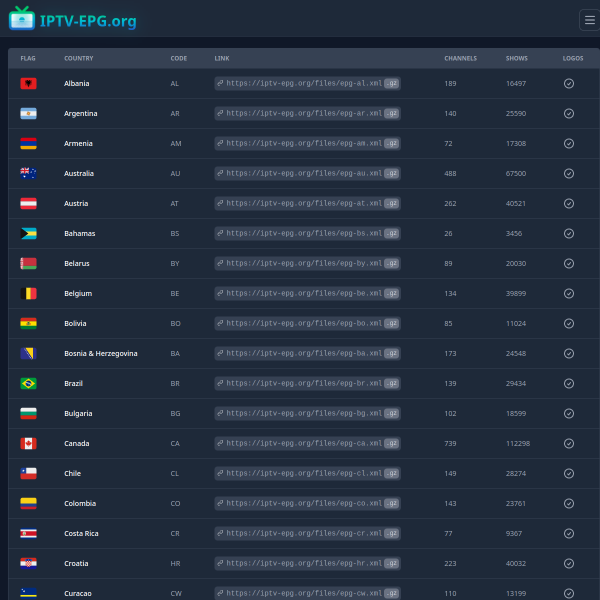Screen dimensions: 600x600
Task: Click the Albania flag icon
Action: (x=28, y=83)
